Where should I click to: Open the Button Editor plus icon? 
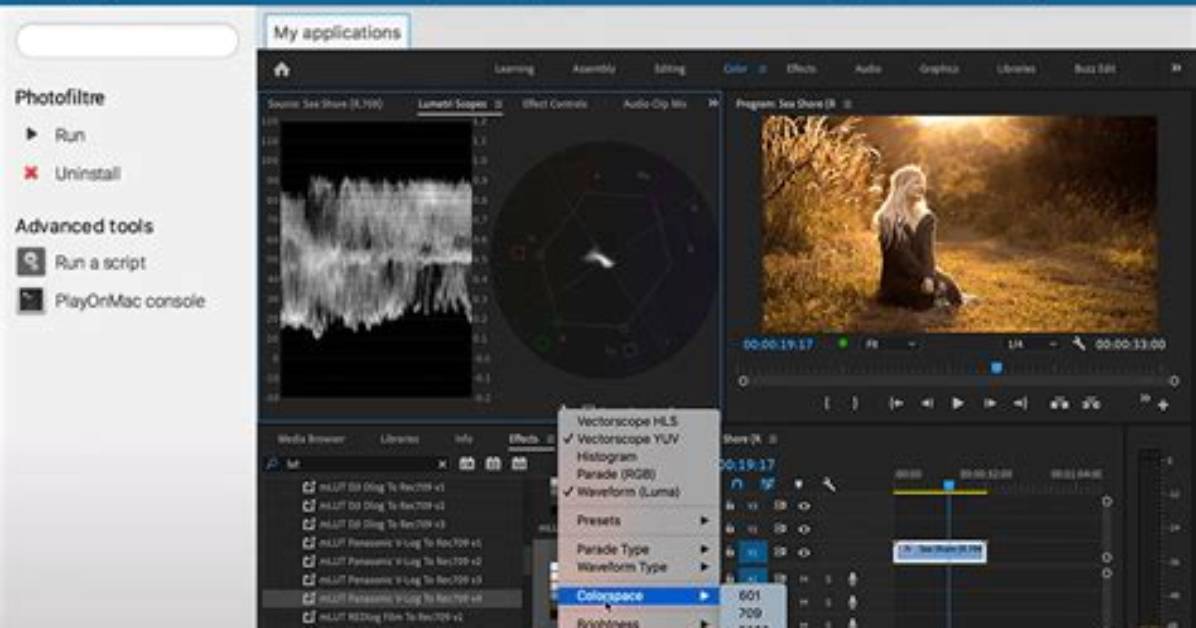pos(1163,405)
